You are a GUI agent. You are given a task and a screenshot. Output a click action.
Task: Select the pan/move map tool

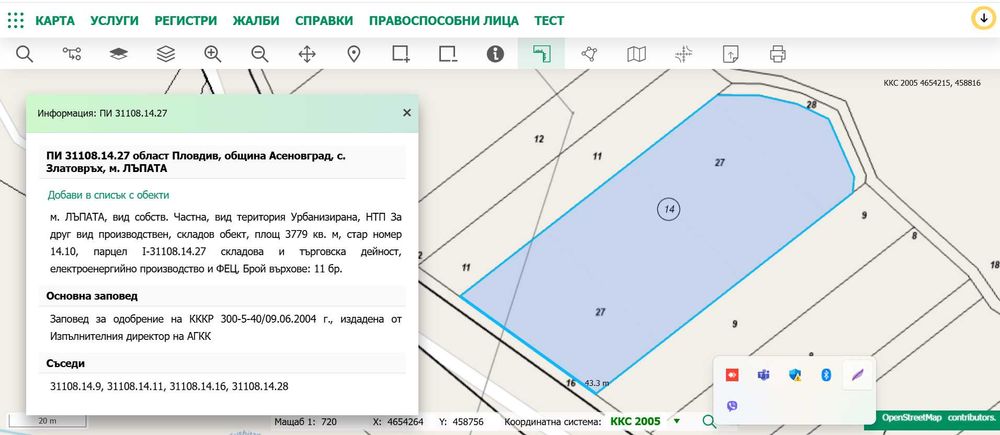307,54
